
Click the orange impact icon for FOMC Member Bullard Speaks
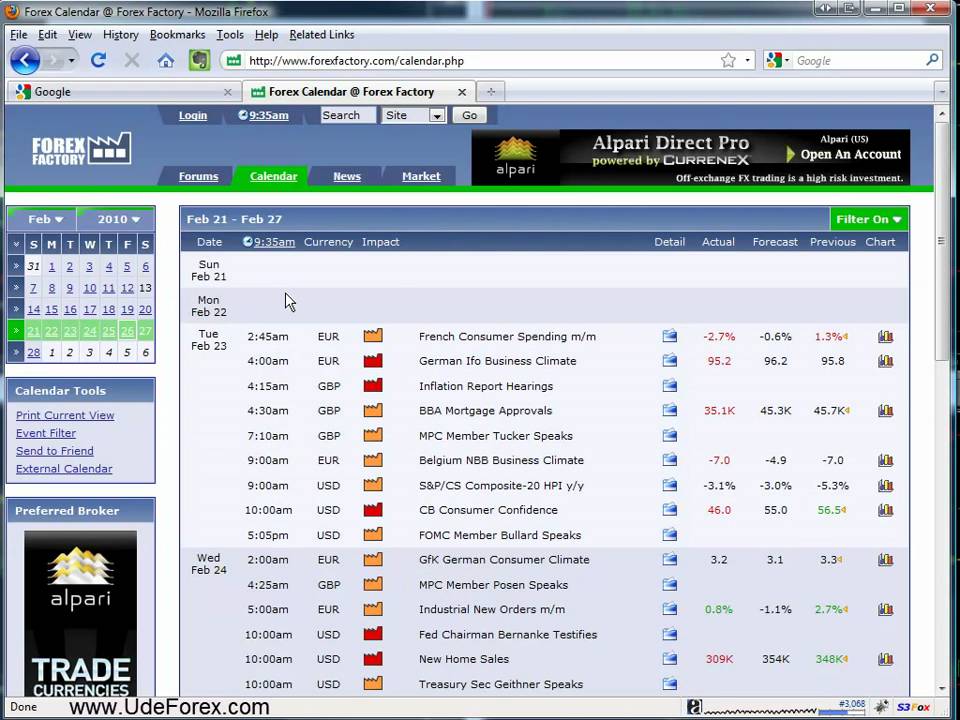(x=373, y=534)
